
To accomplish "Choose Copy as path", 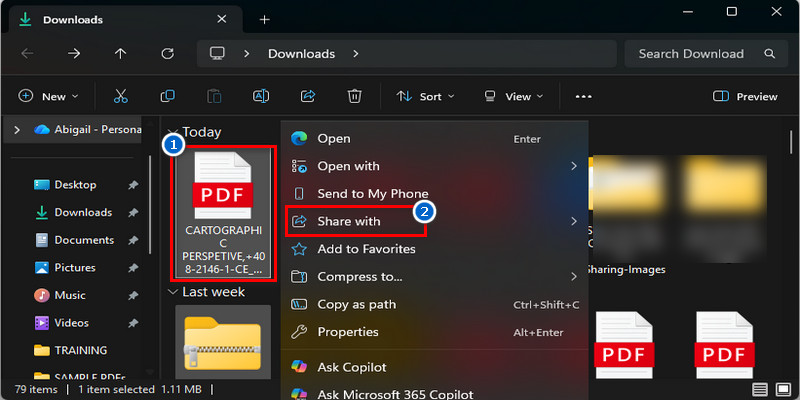I will (435, 304).
